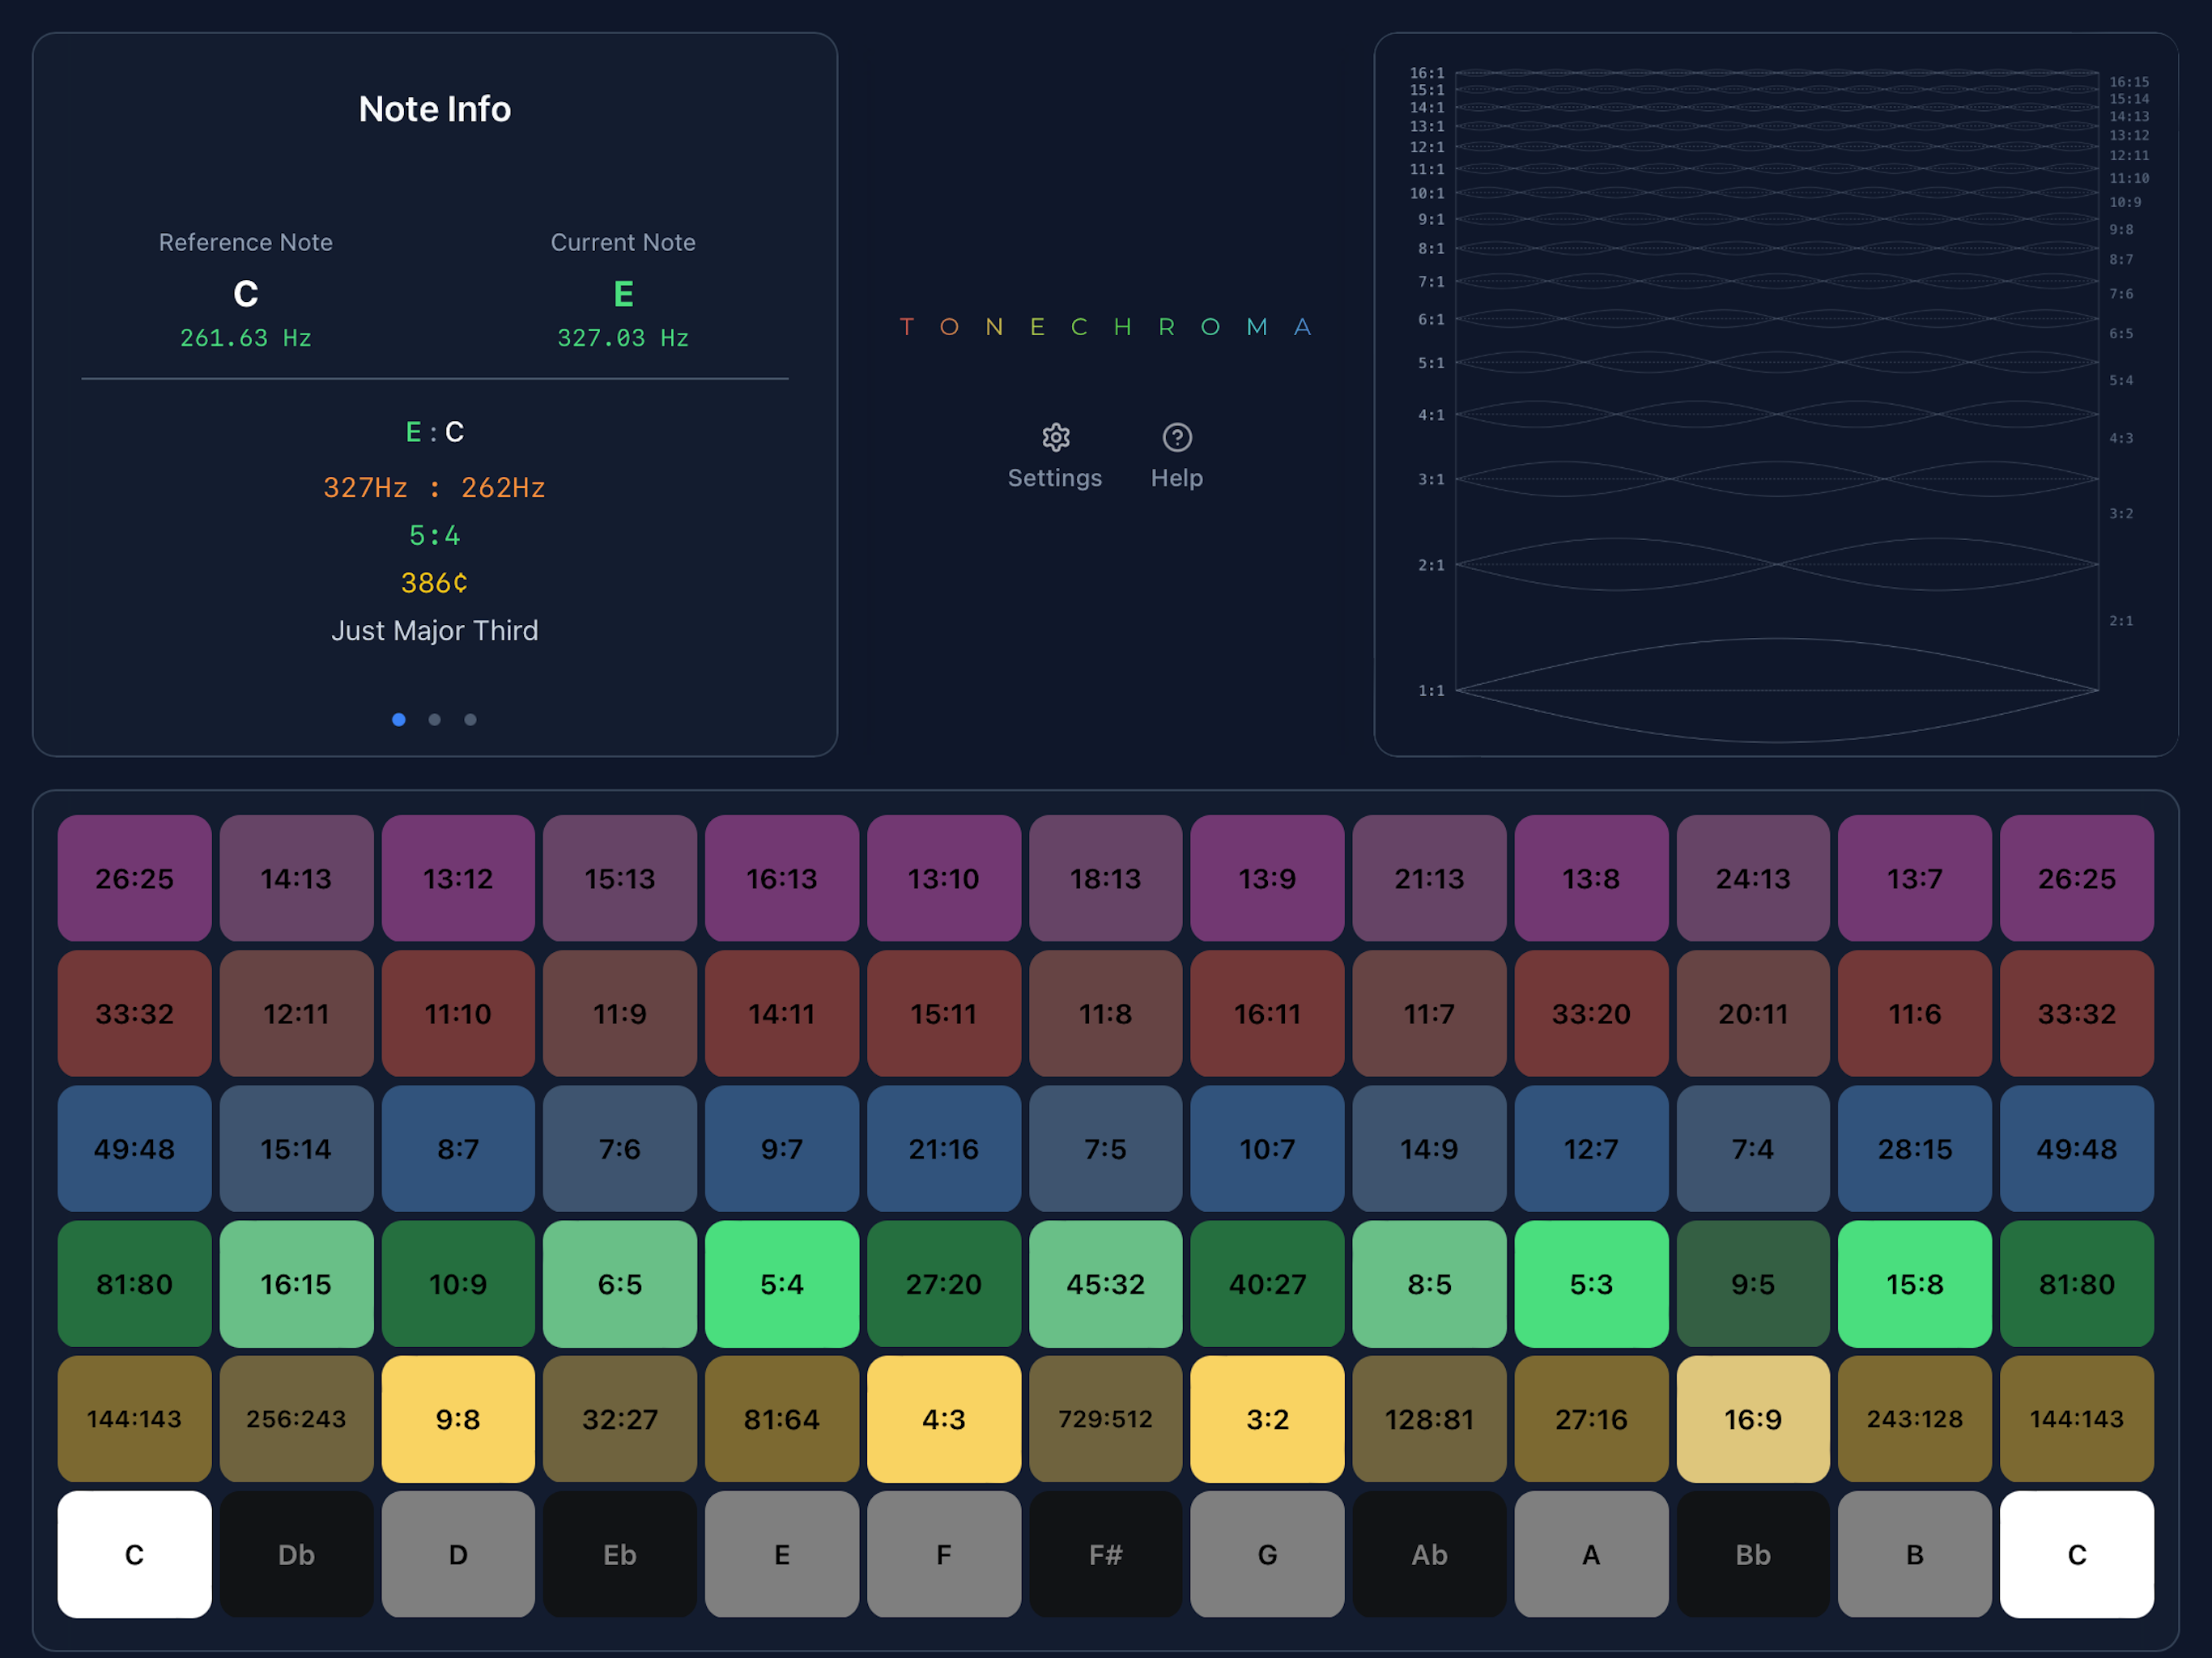This screenshot has width=2212, height=1658.
Task: Tap the 7:6 ratio pad
Action: (620, 1148)
